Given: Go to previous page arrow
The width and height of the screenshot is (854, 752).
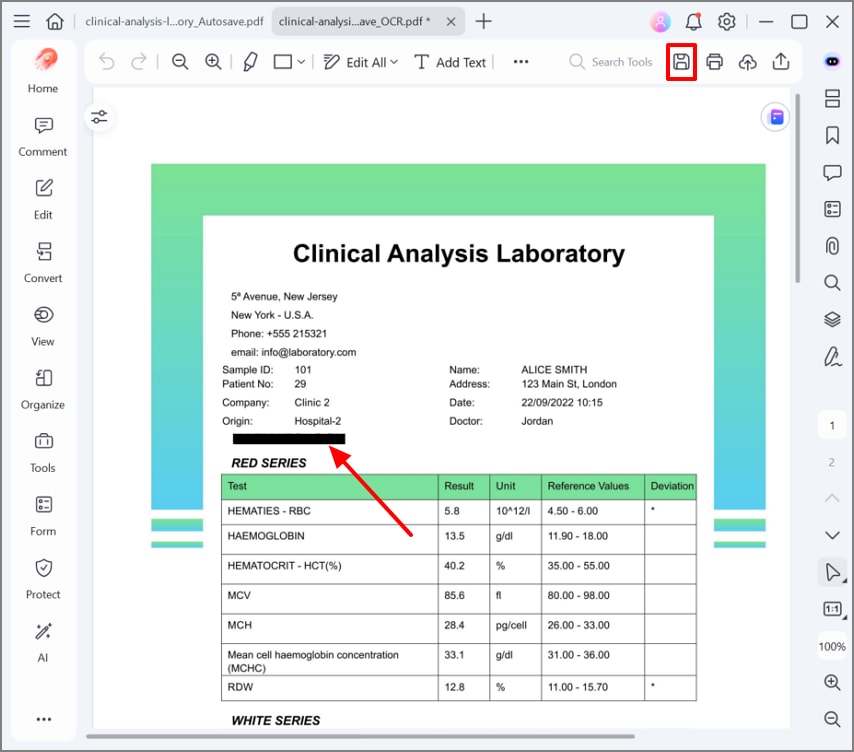Looking at the screenshot, I should pos(832,498).
